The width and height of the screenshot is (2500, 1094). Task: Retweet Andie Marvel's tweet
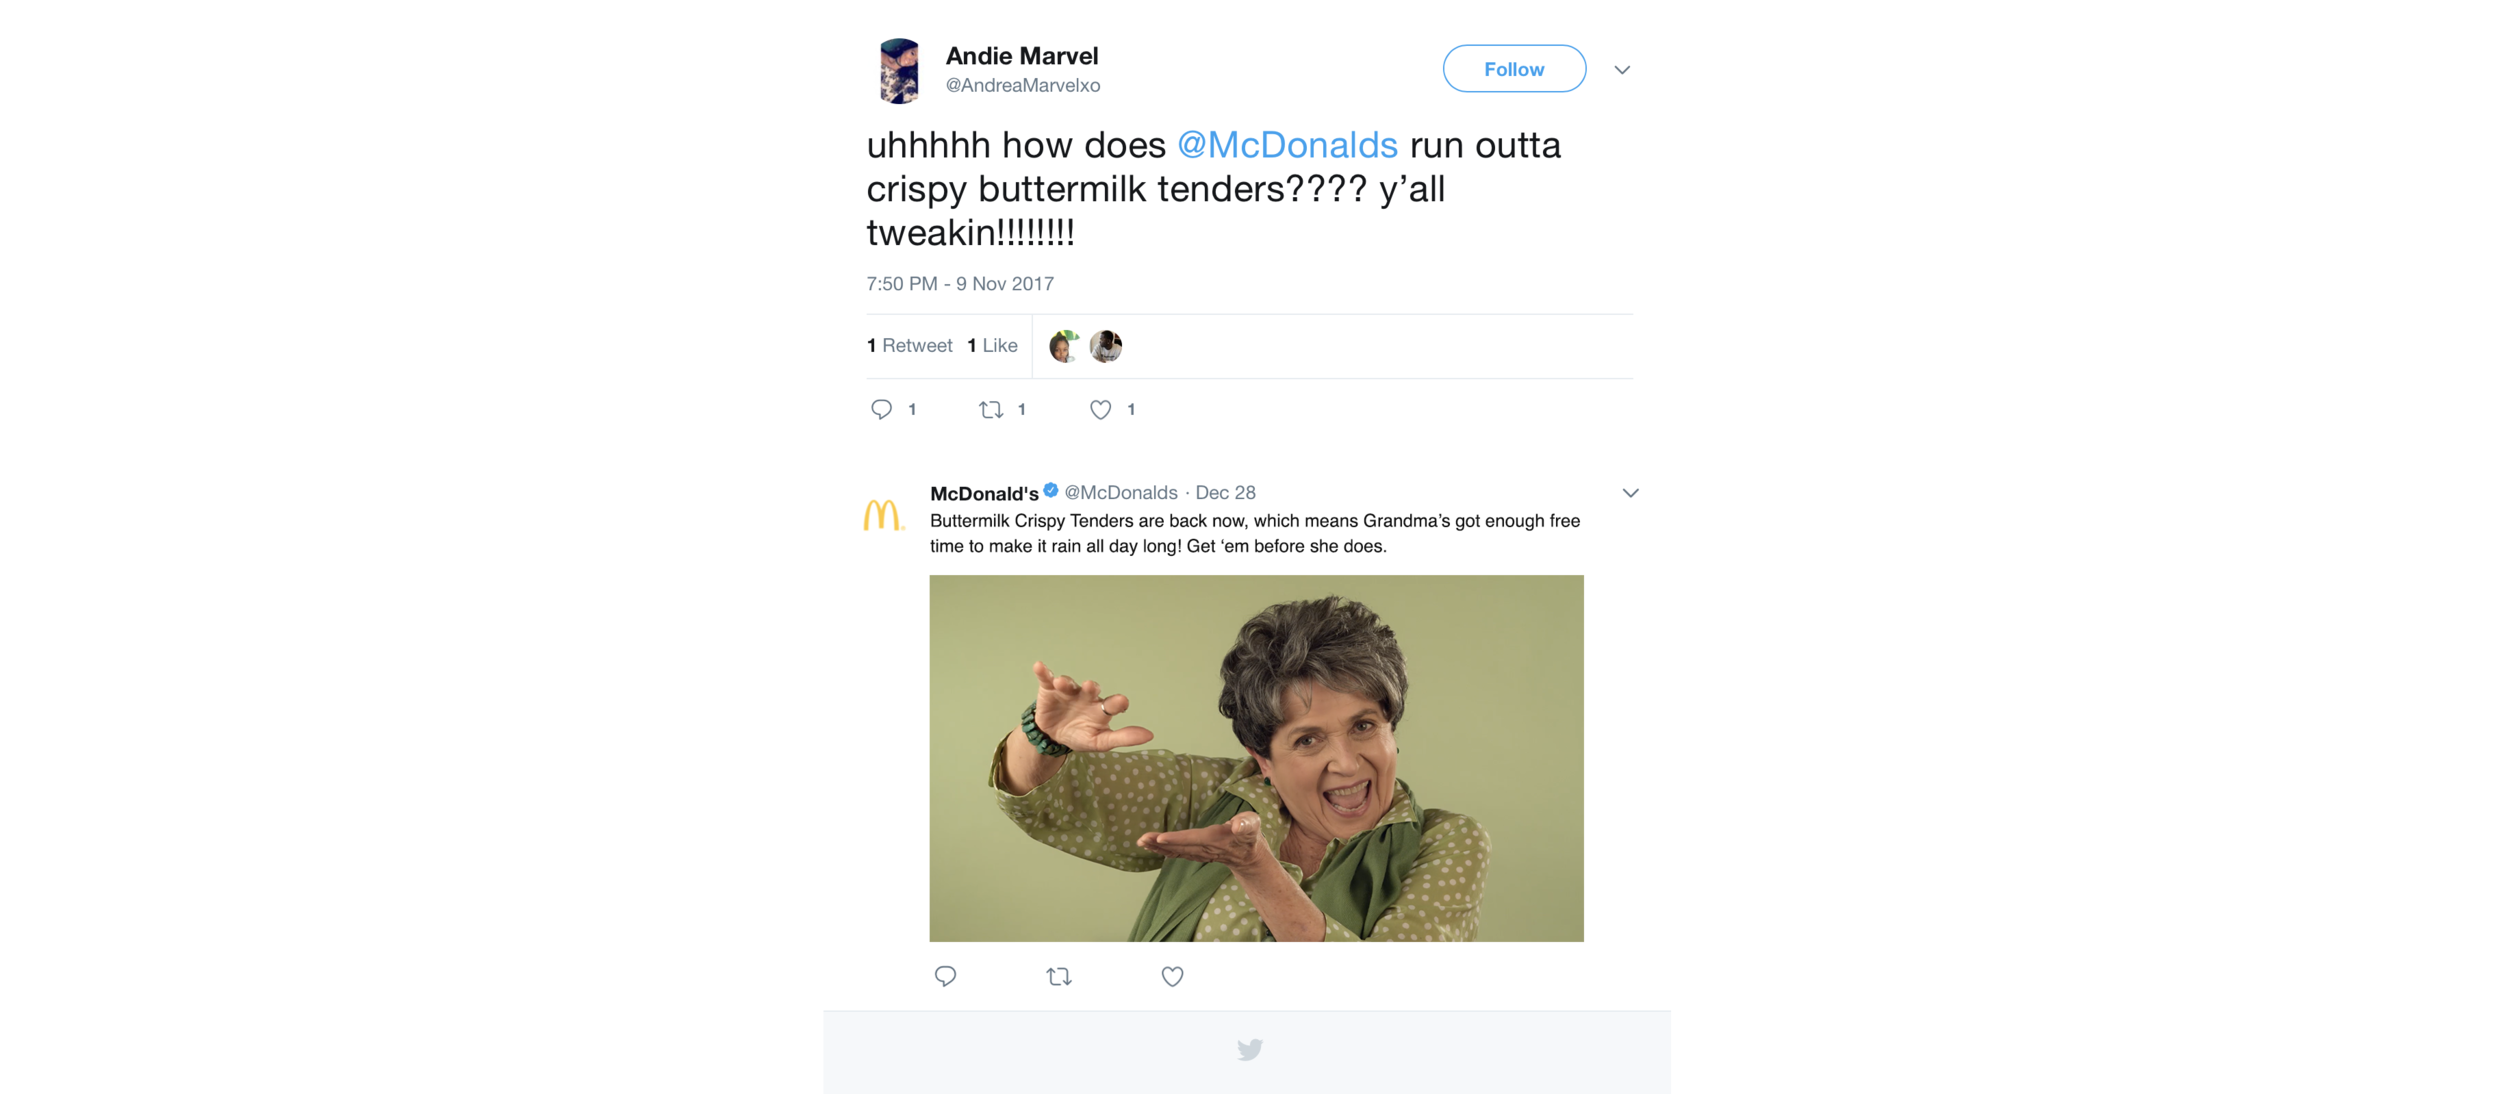click(x=991, y=409)
